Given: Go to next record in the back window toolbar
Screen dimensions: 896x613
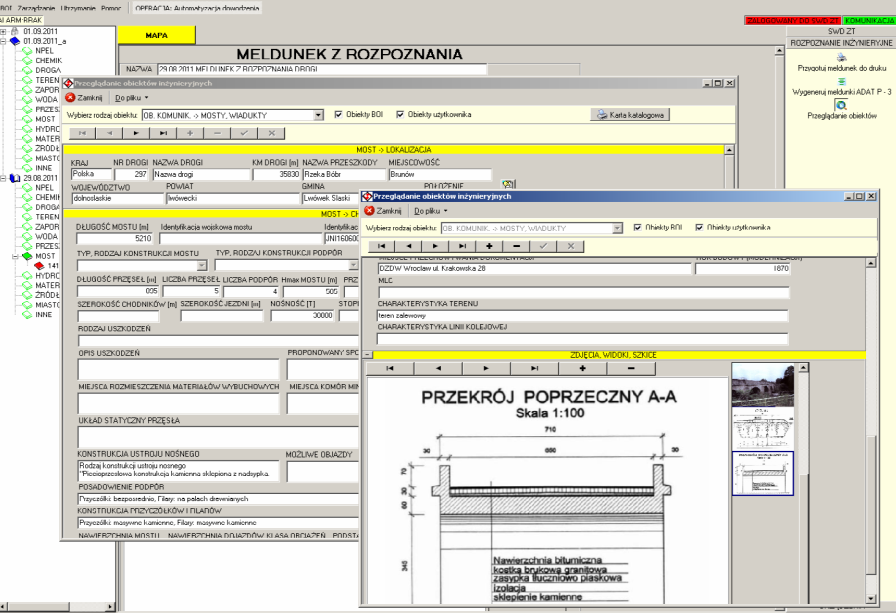Looking at the screenshot, I should click(x=136, y=133).
